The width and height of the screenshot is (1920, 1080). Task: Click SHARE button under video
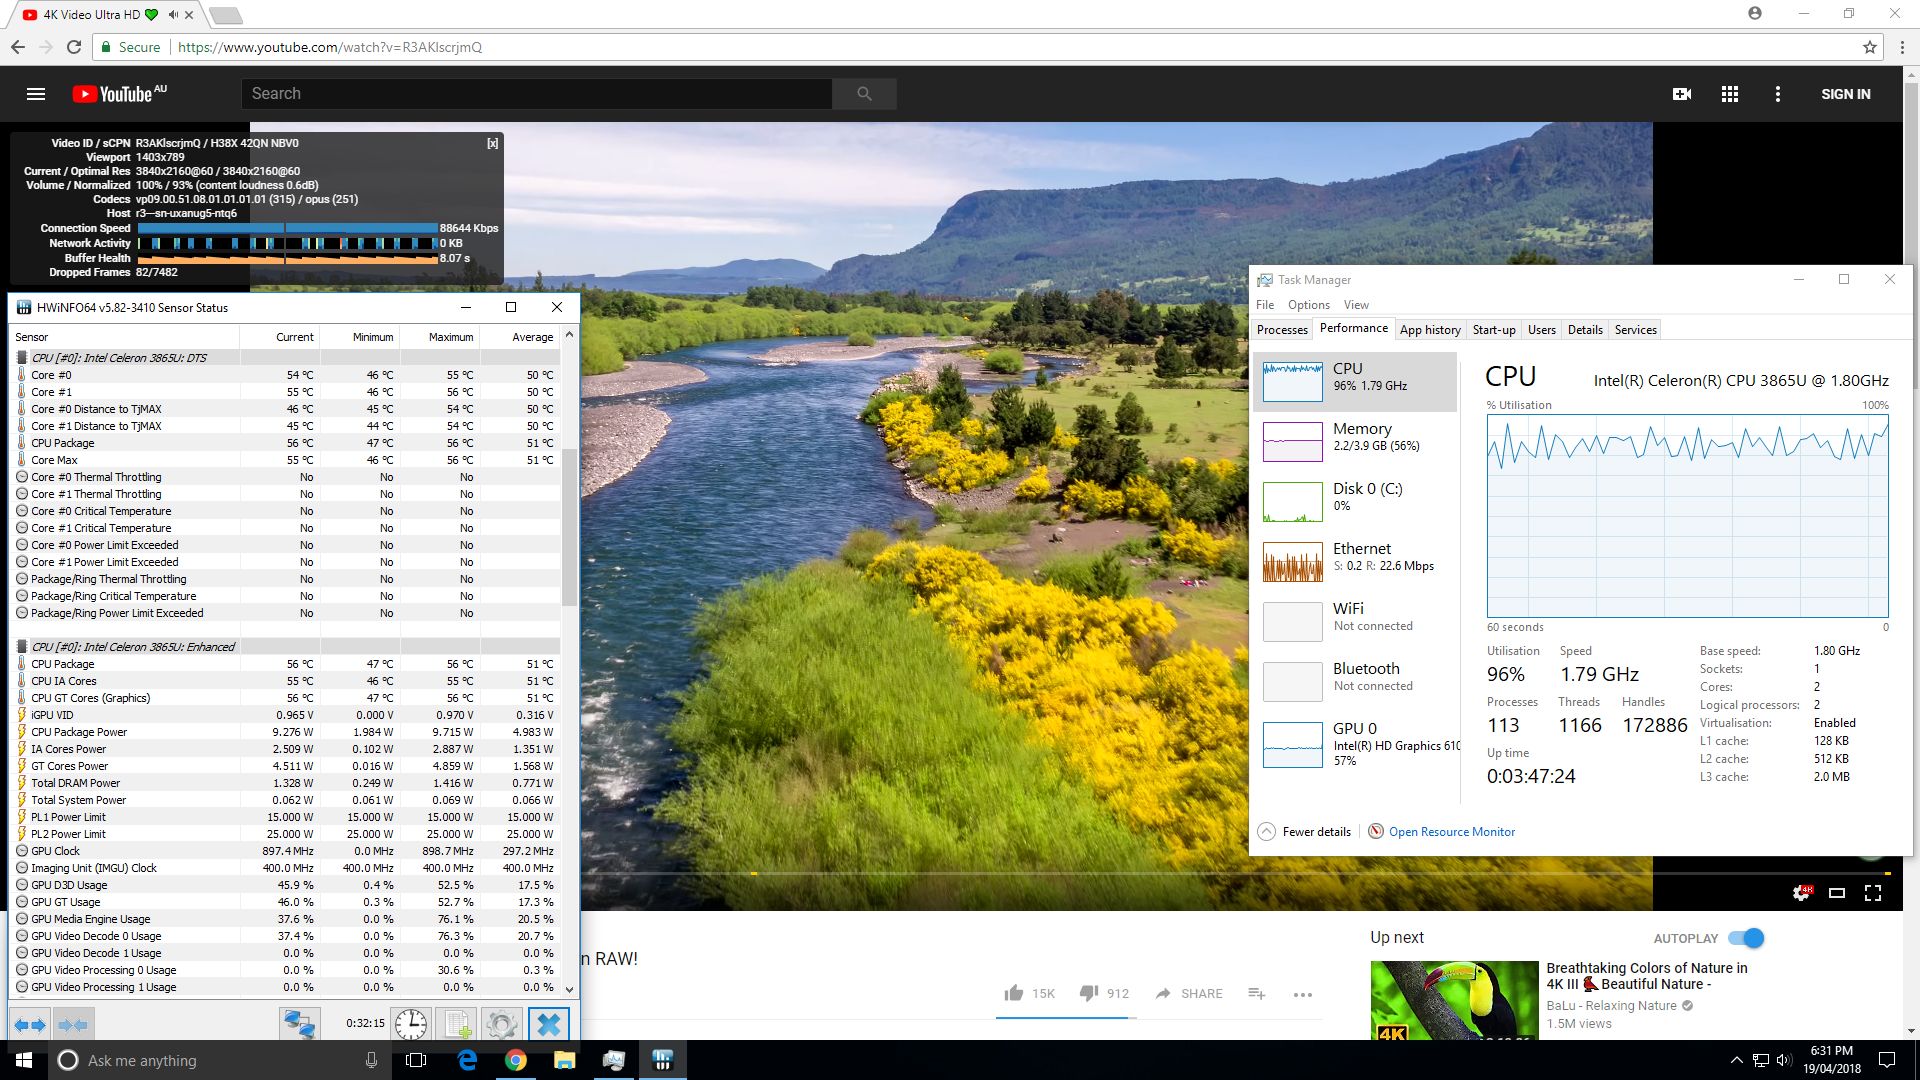[x=1189, y=993]
